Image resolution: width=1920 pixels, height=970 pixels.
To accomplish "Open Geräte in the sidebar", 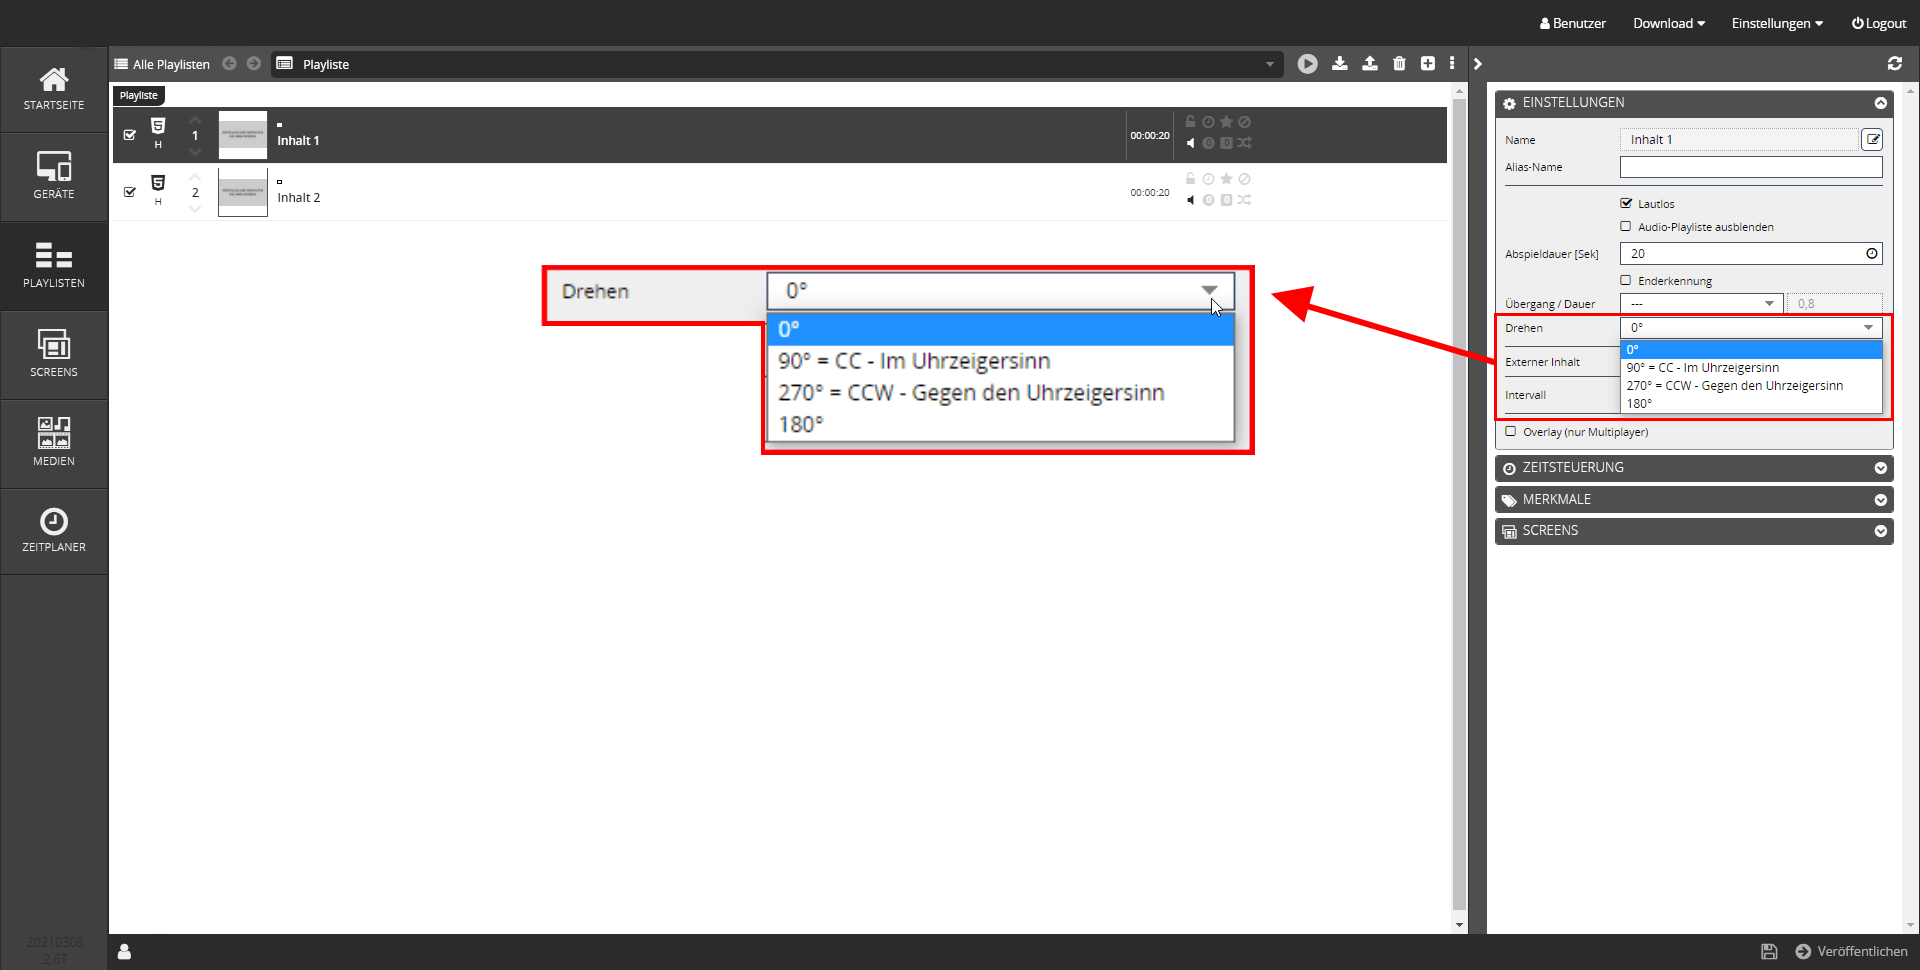I will point(54,176).
